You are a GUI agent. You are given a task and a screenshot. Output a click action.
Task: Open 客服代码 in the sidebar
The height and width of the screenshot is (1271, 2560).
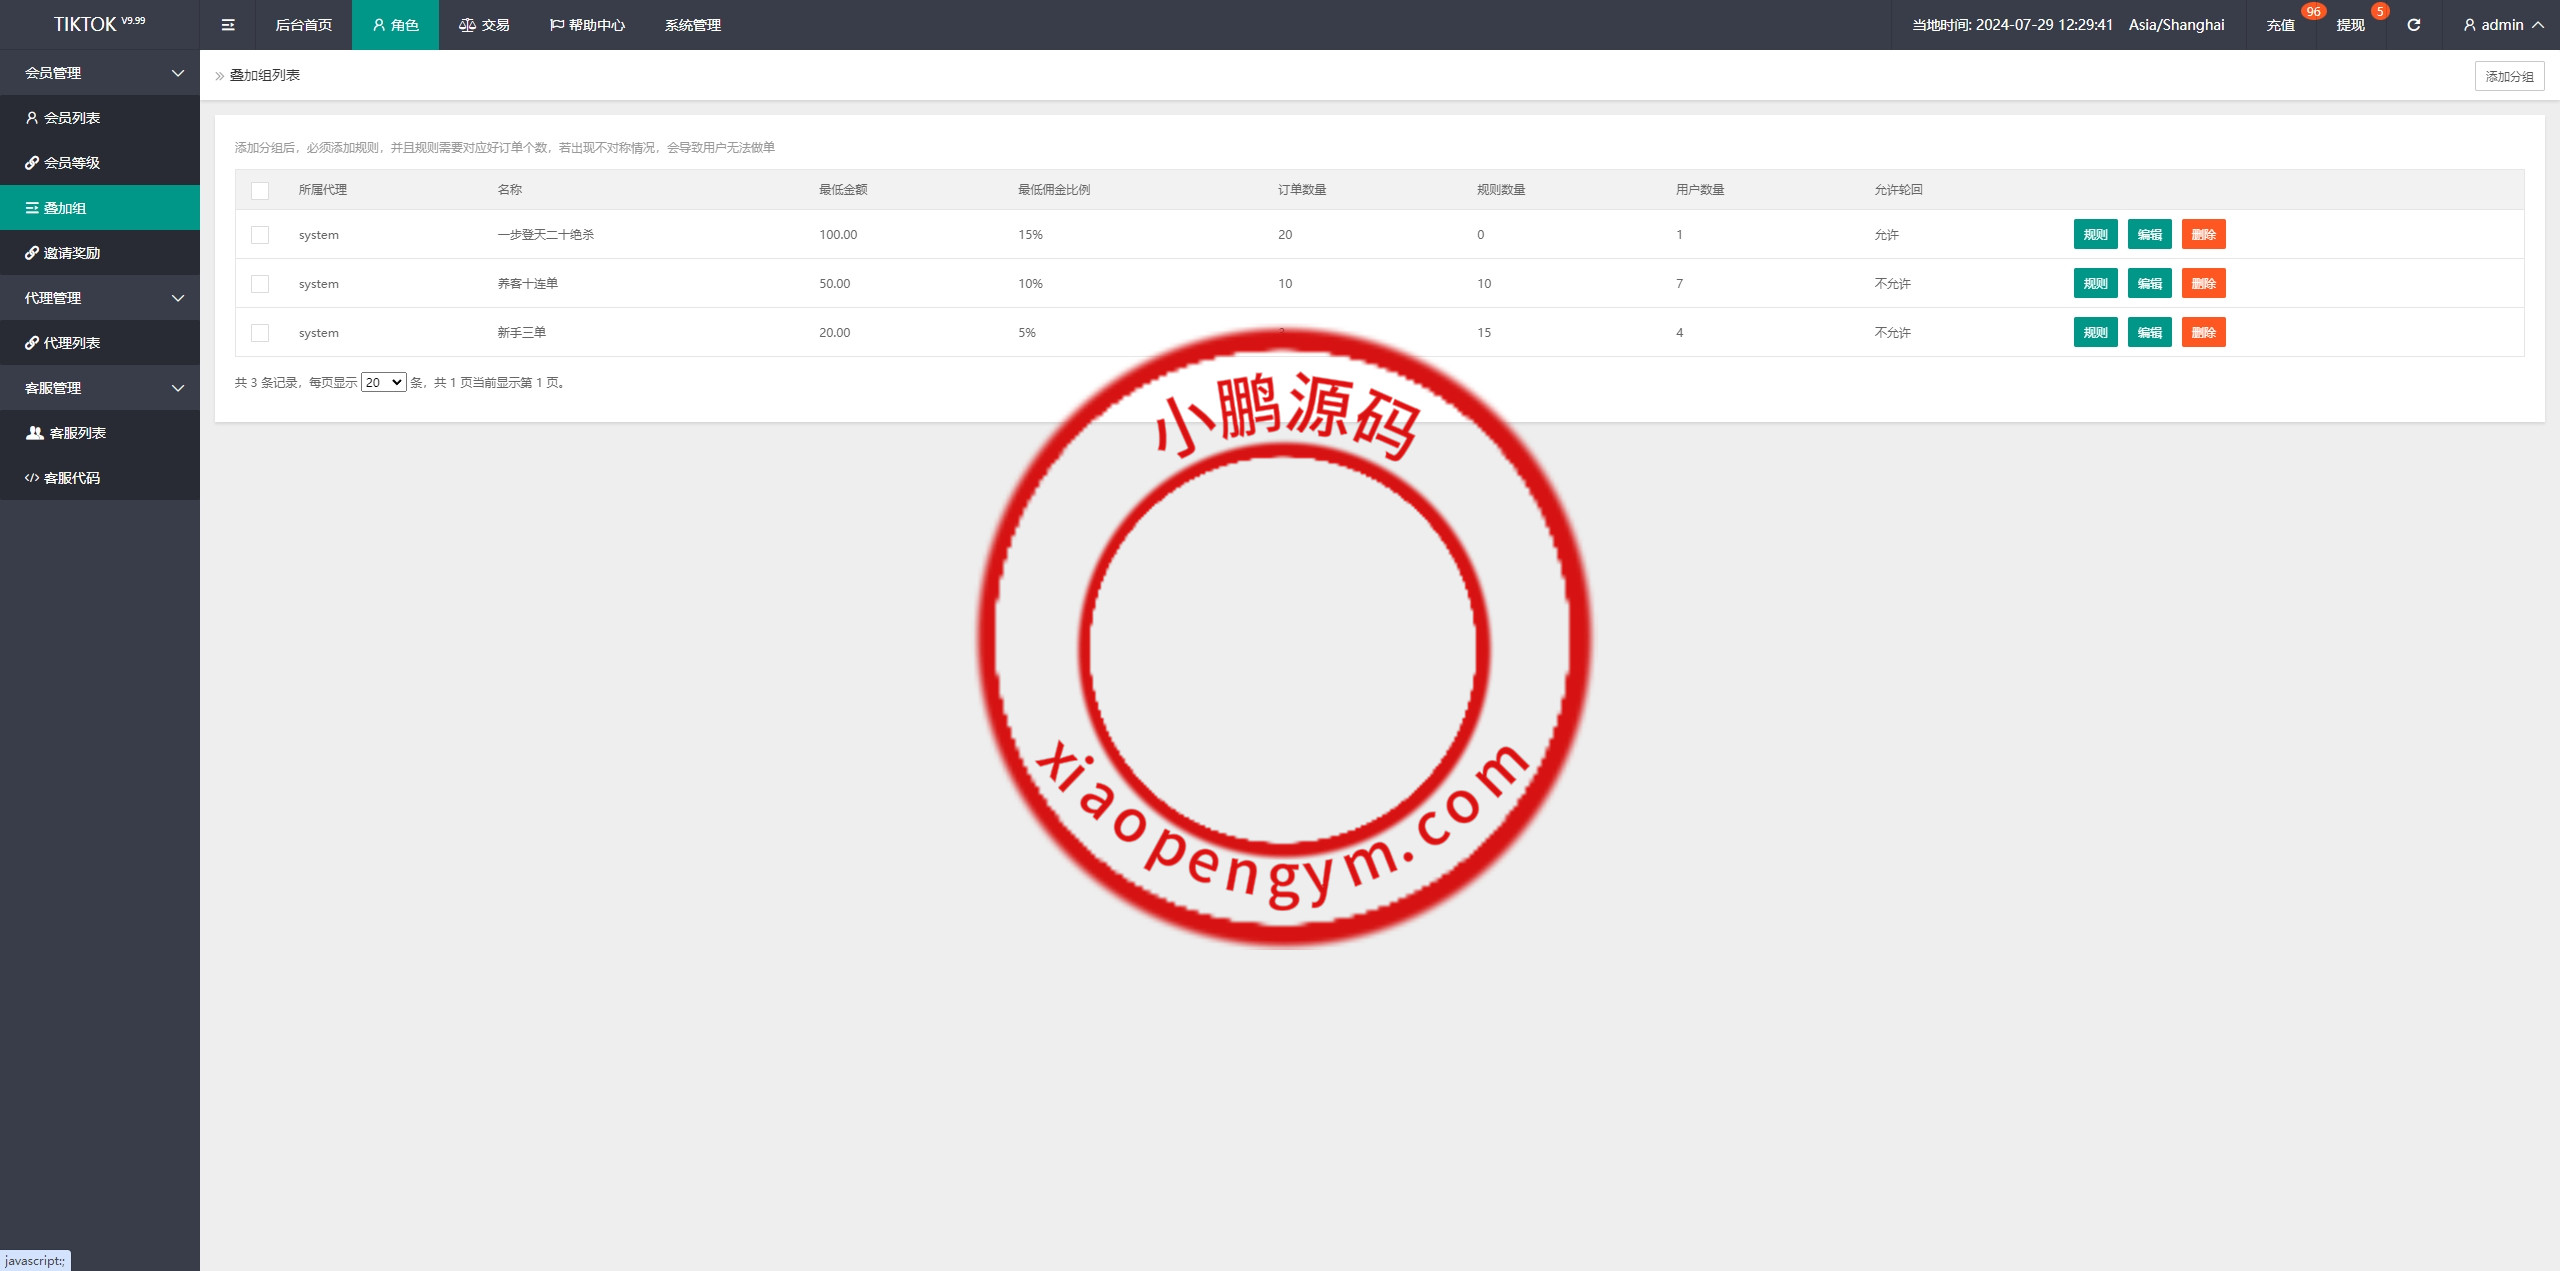click(x=71, y=478)
